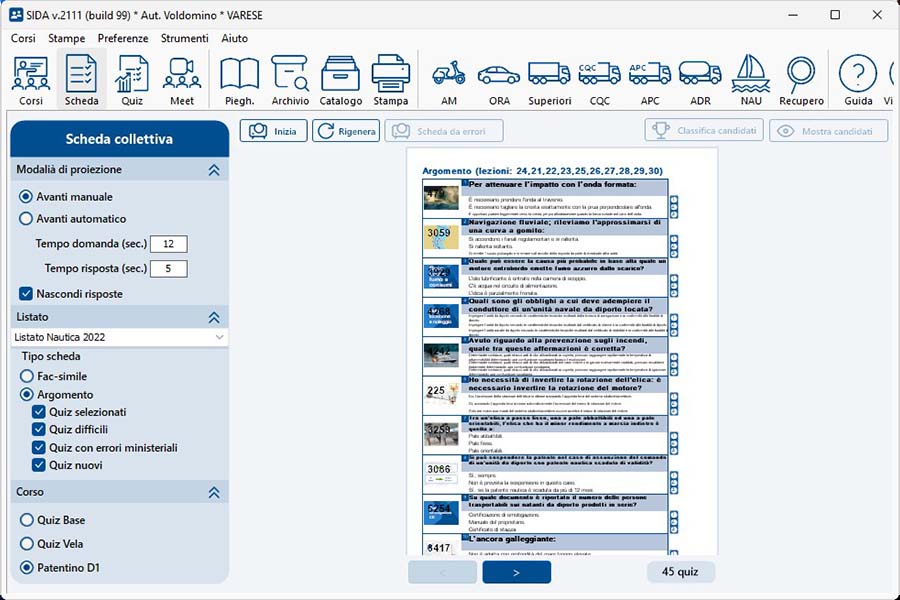
Task: Open the Recupero magnifier icon
Action: [800, 80]
